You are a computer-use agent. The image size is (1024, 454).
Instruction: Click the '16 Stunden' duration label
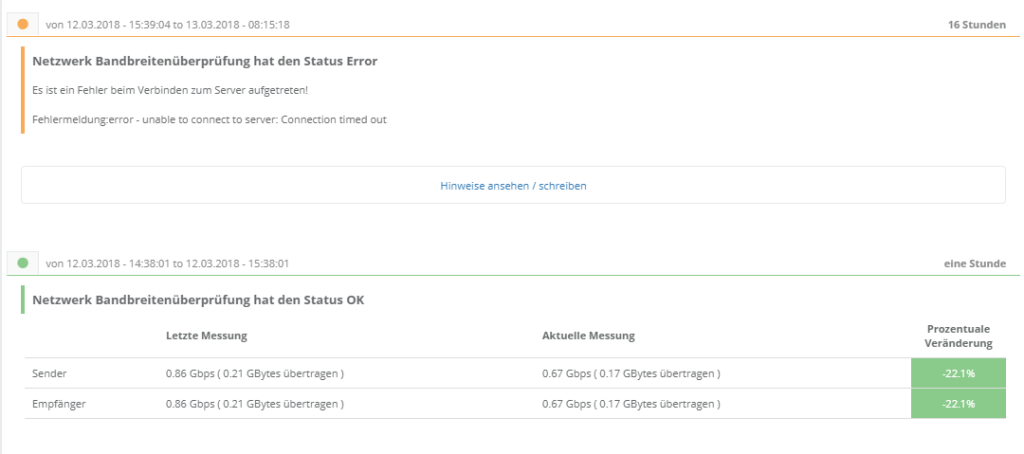976,24
